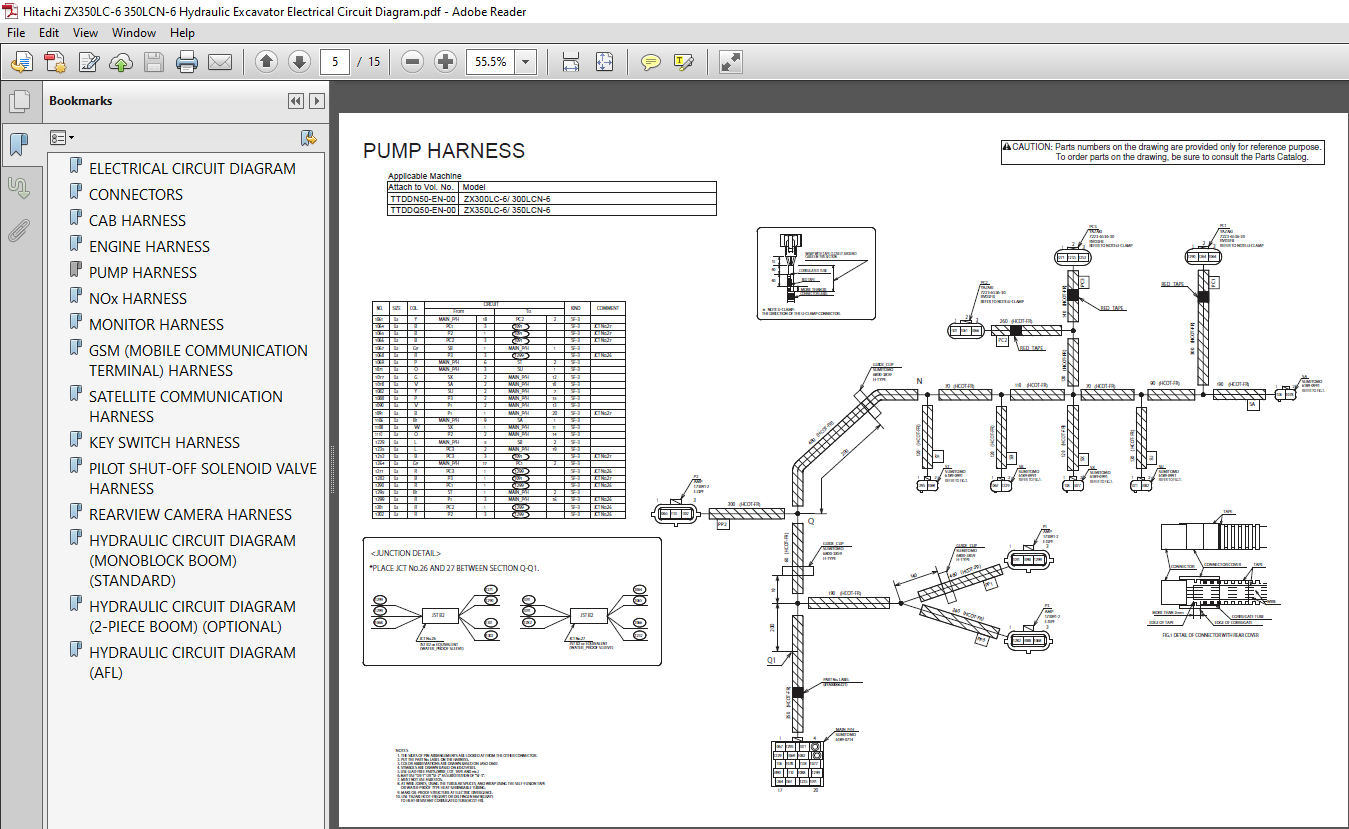
Task: Click the zoom percentage field showing 55.5%
Action: [491, 62]
